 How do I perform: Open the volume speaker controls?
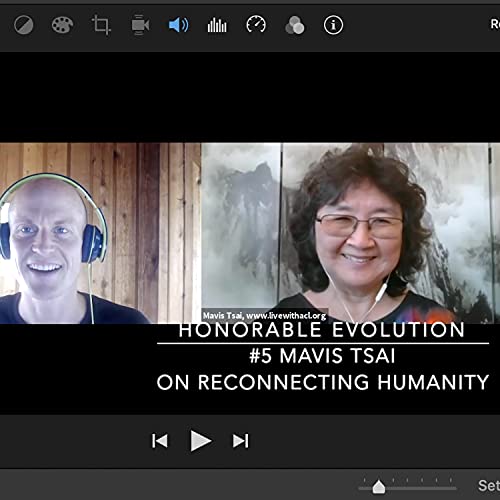(x=178, y=25)
